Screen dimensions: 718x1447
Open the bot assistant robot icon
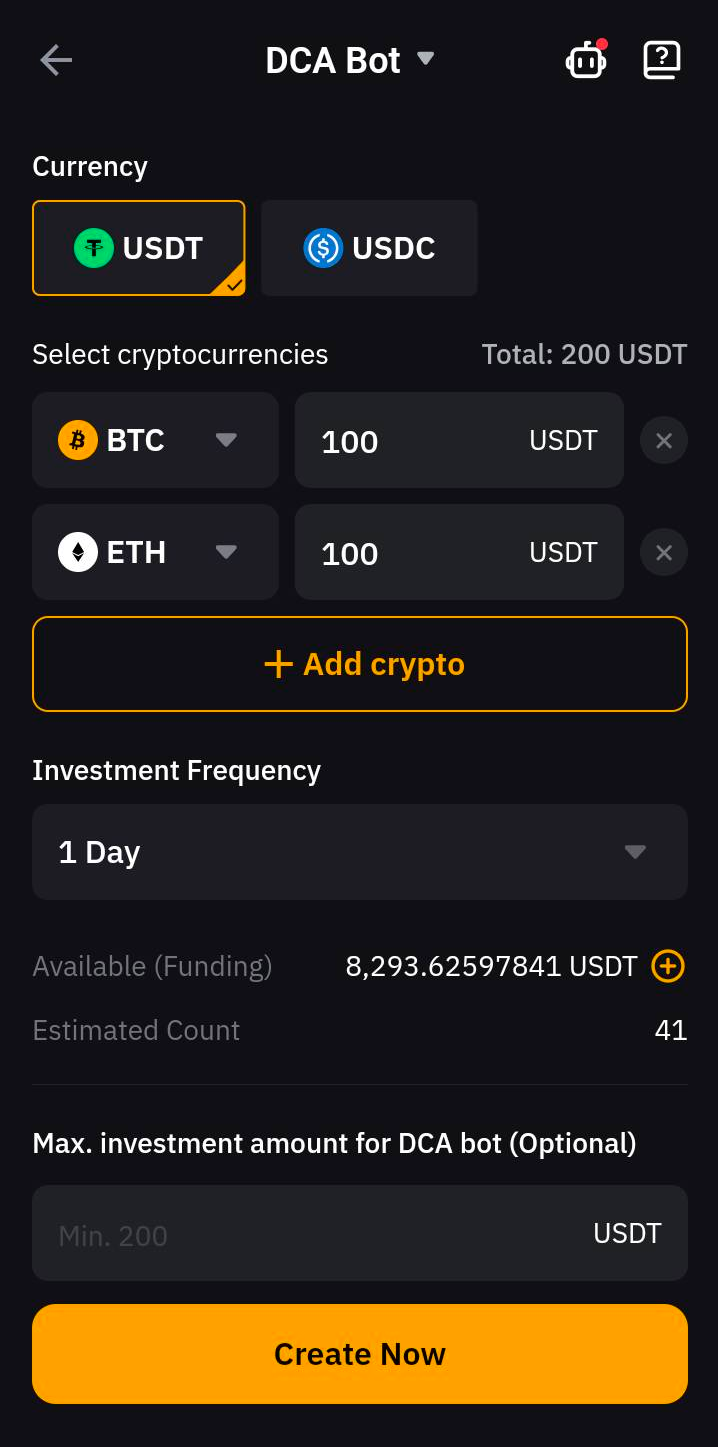pyautogui.click(x=585, y=61)
